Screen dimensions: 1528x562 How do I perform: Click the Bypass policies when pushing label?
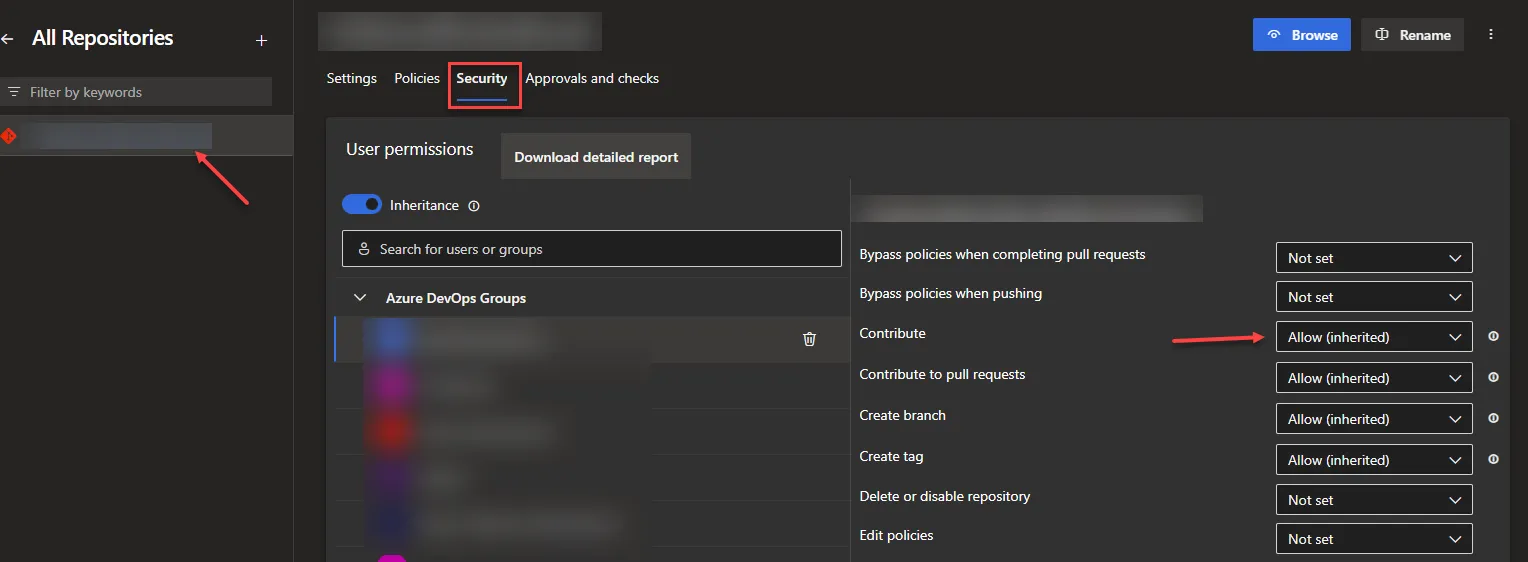951,293
